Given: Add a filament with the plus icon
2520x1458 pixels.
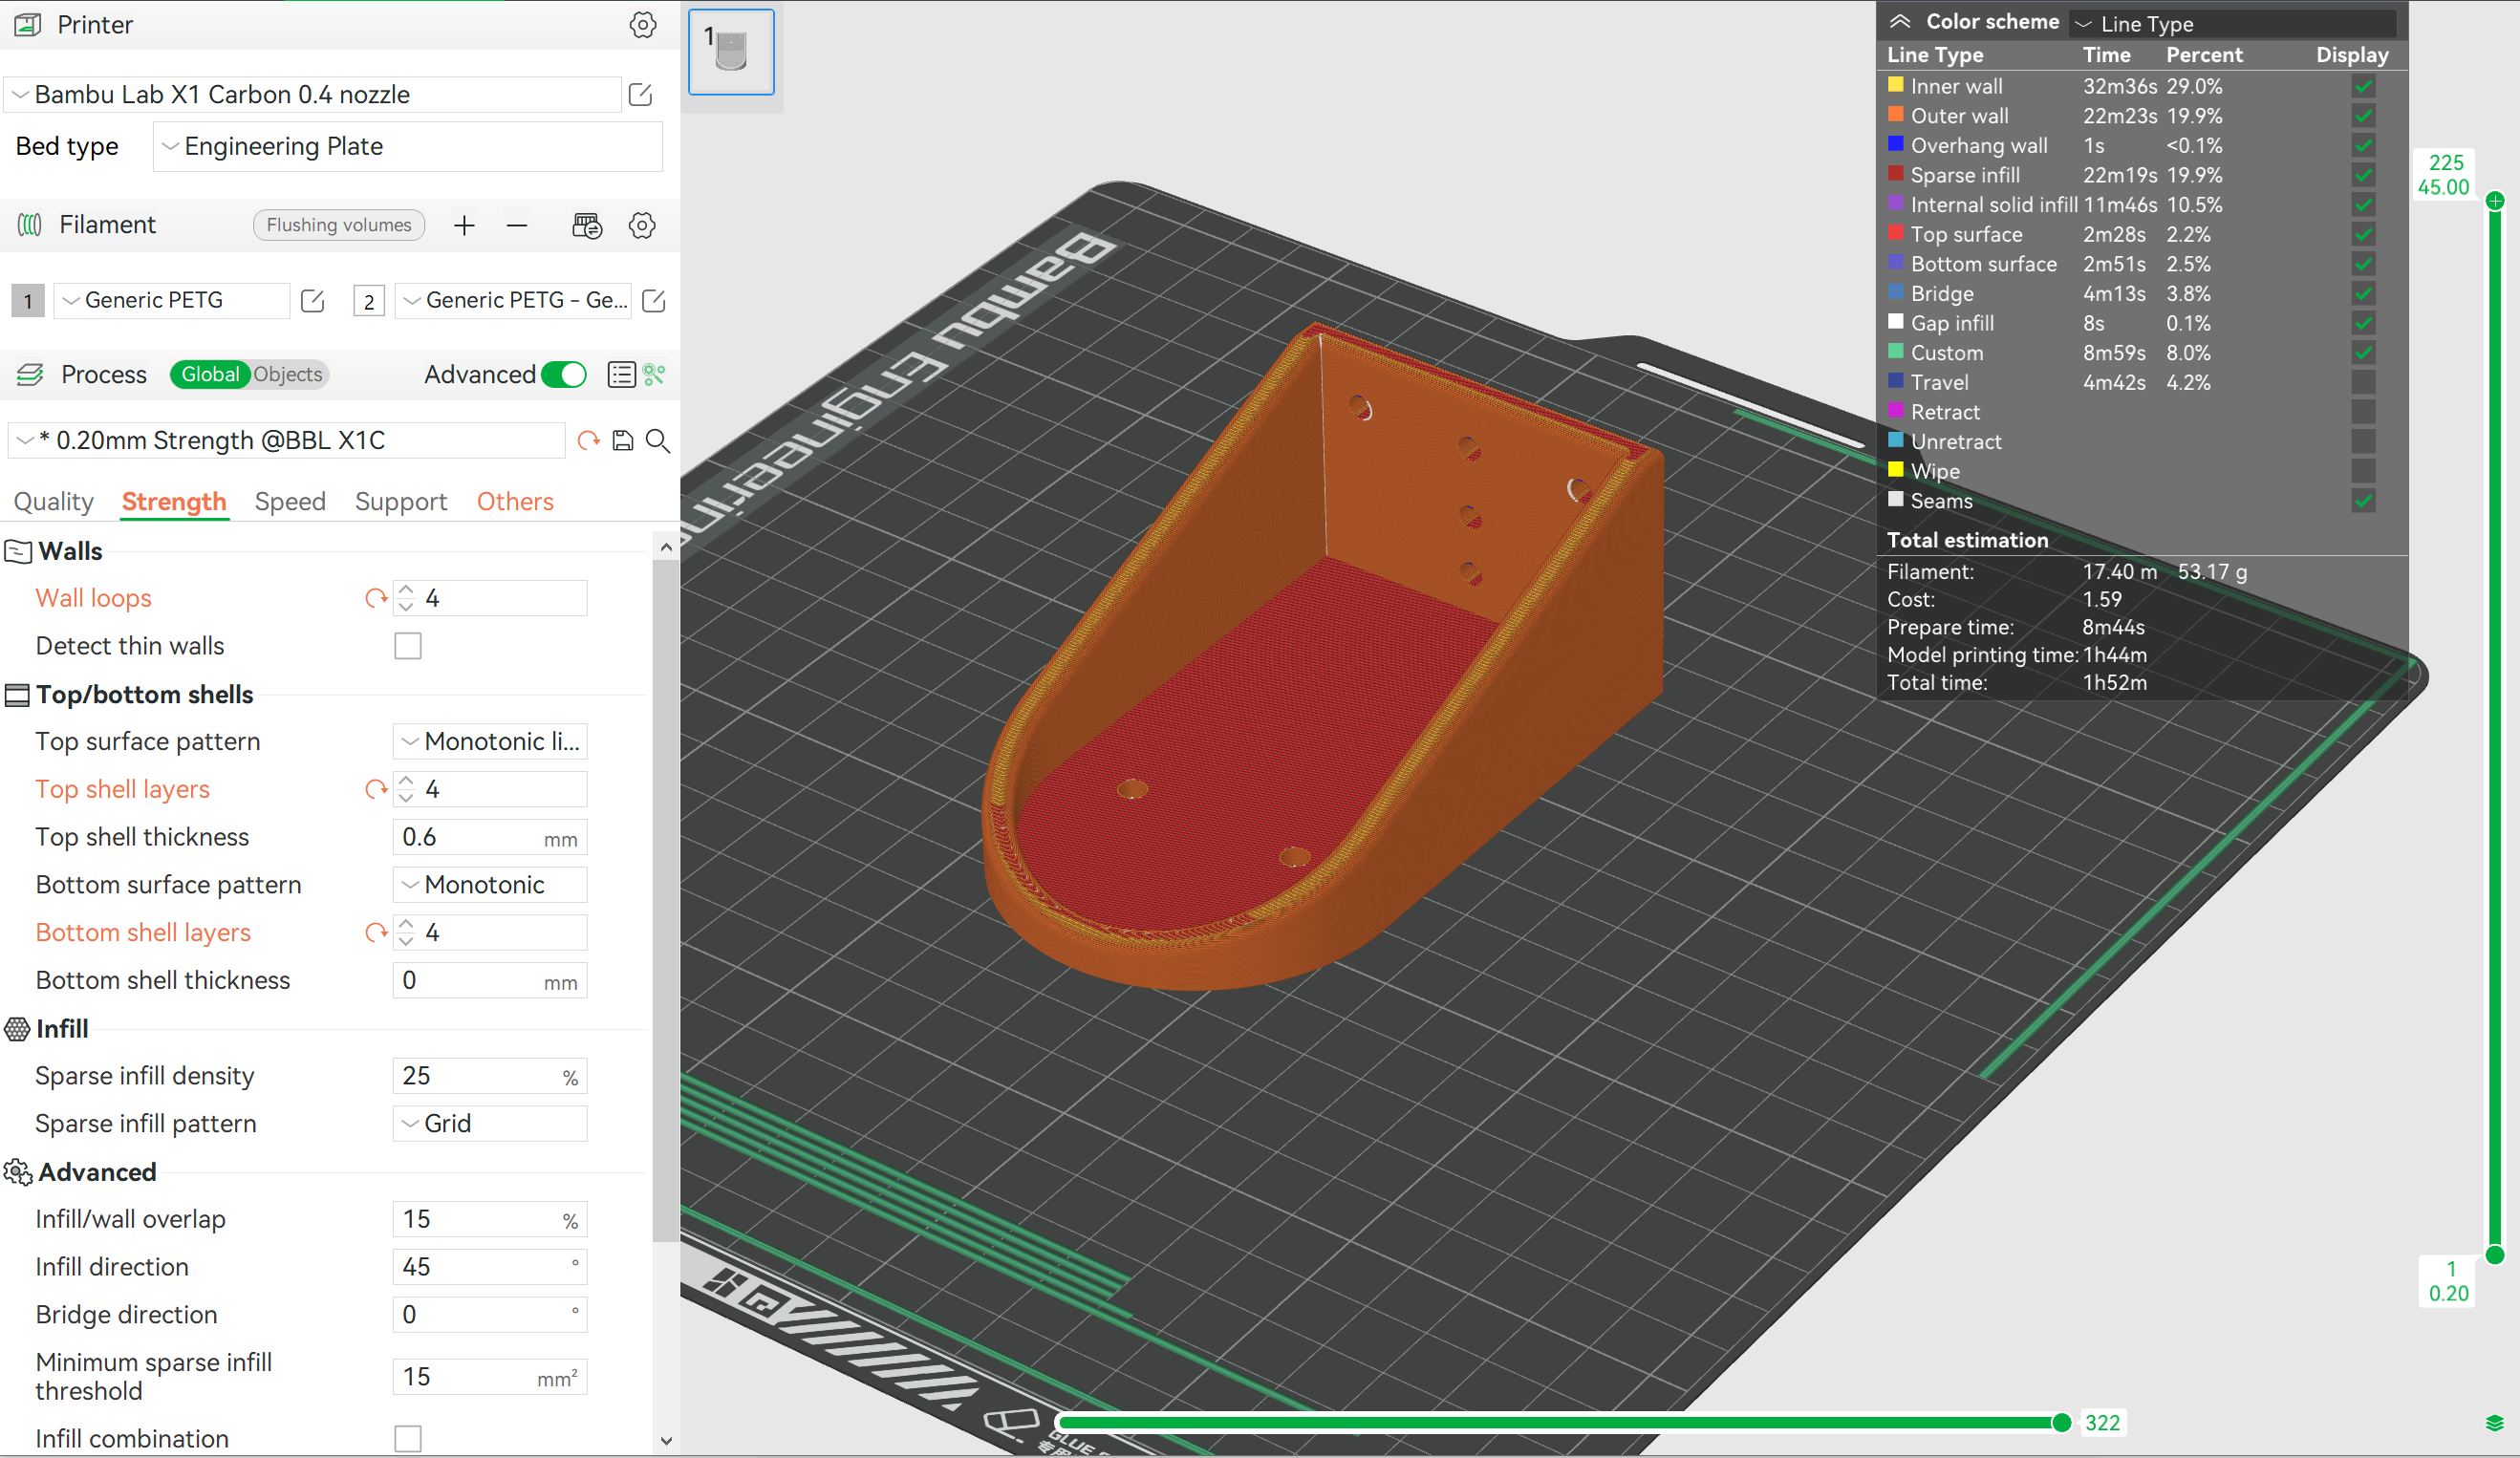Looking at the screenshot, I should click(464, 225).
